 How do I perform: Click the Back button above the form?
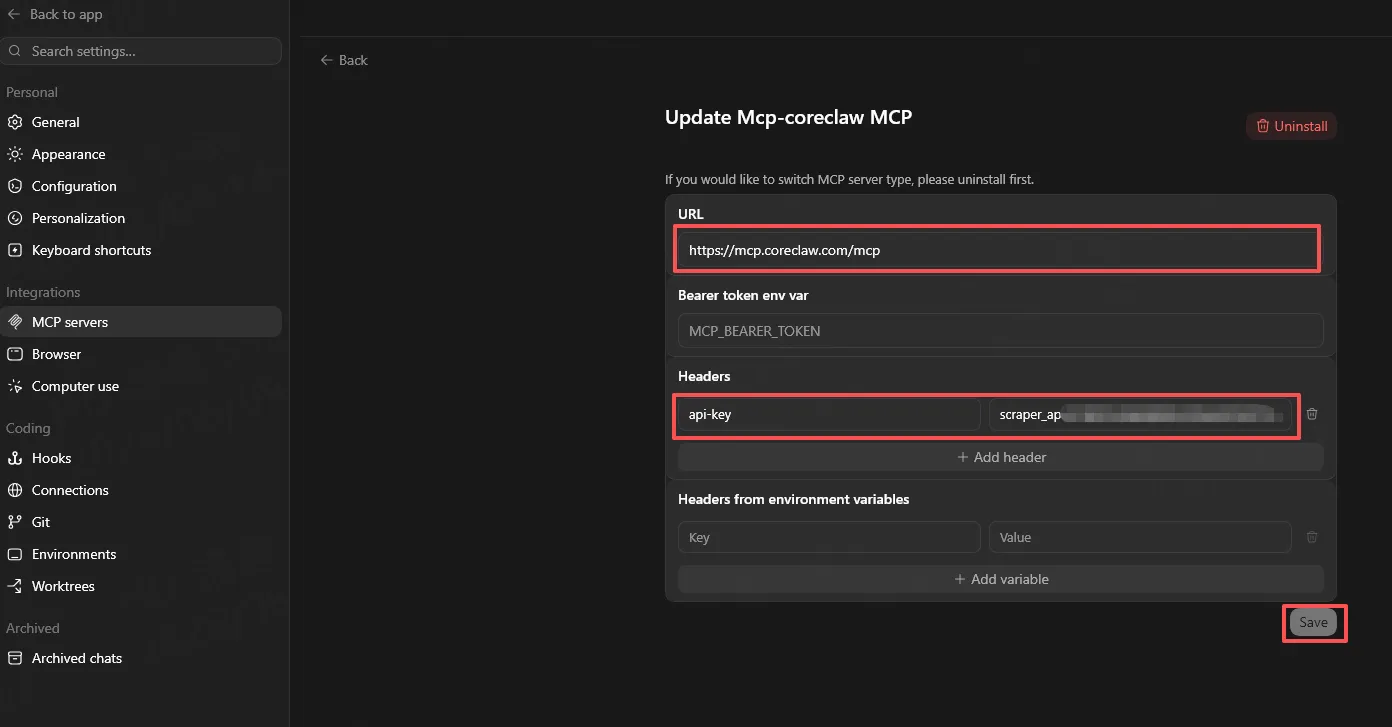pos(344,60)
